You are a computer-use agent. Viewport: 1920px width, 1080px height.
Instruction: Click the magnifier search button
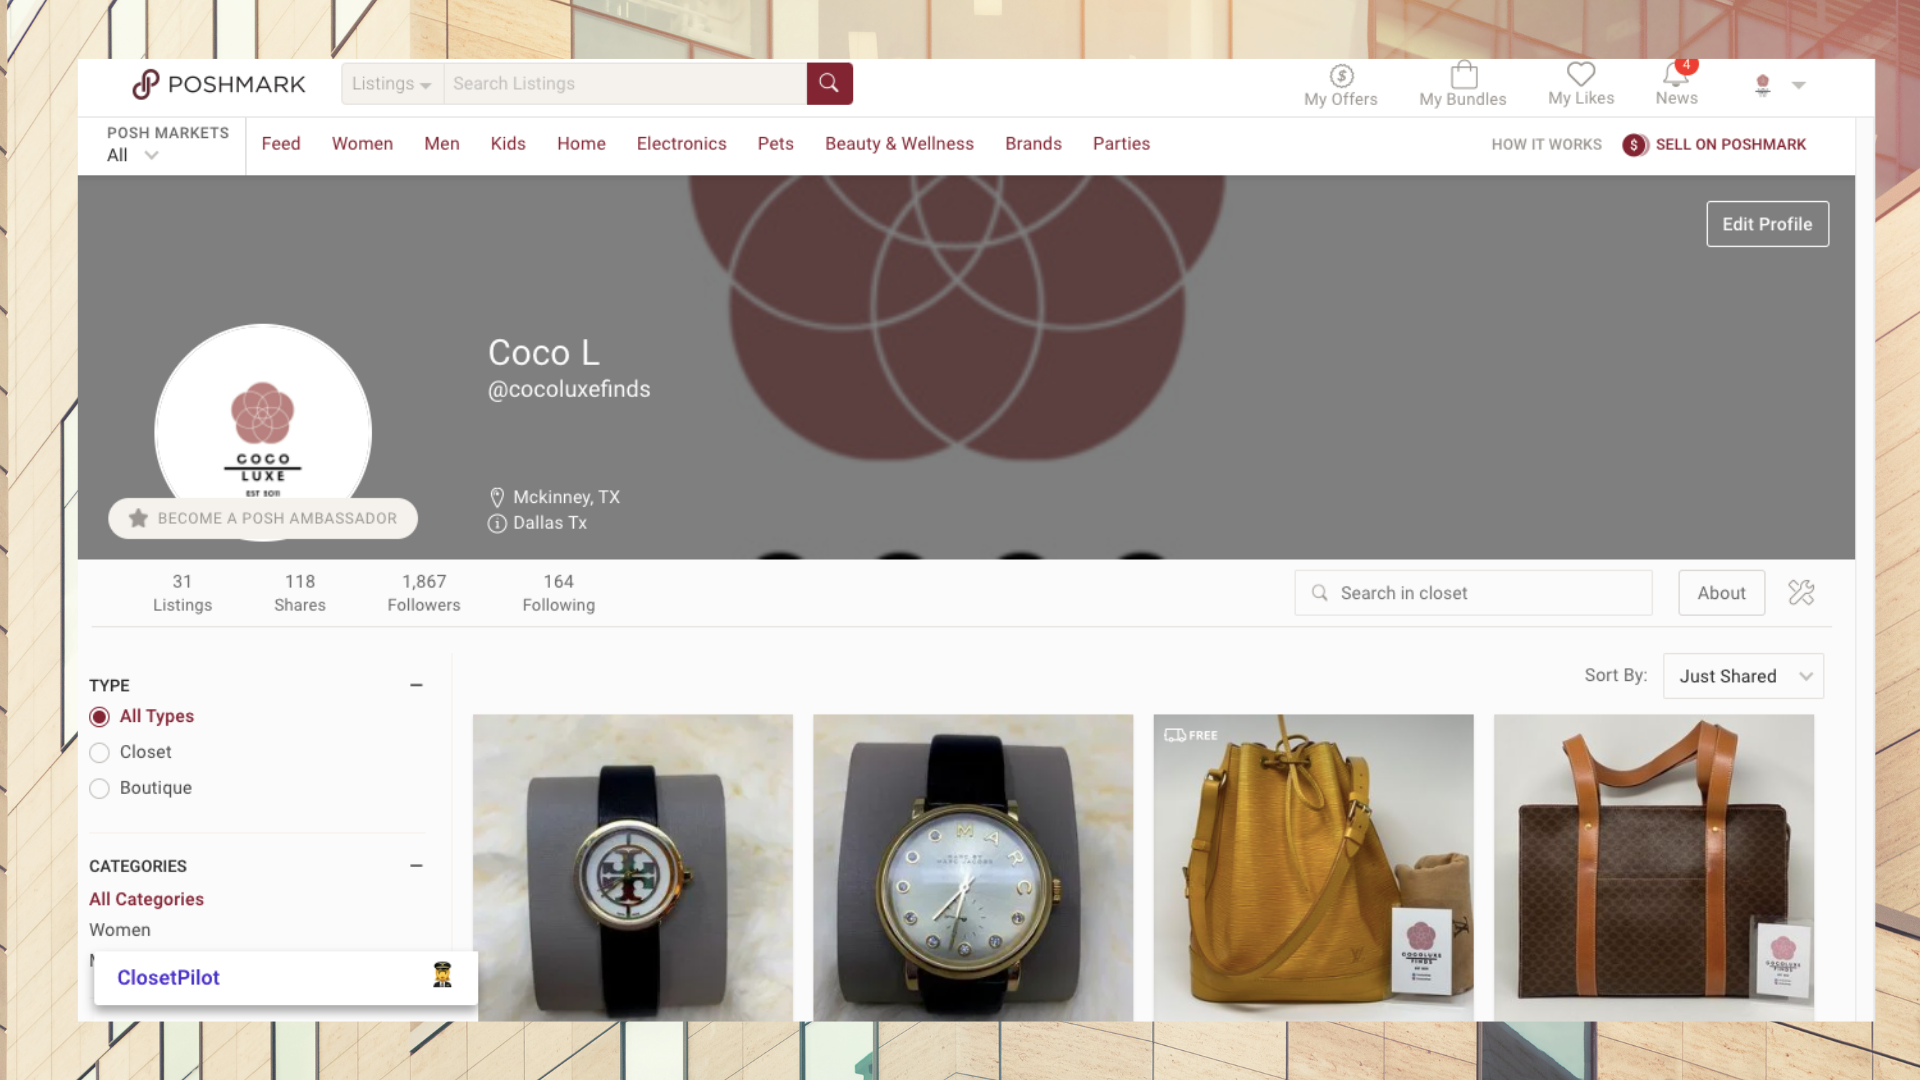[829, 83]
